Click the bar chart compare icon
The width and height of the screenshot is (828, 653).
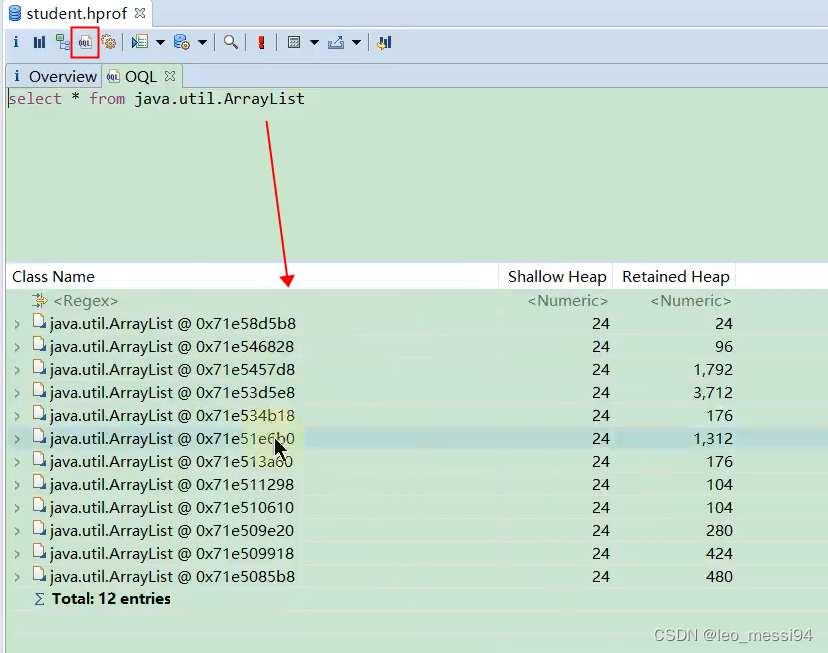coord(384,42)
